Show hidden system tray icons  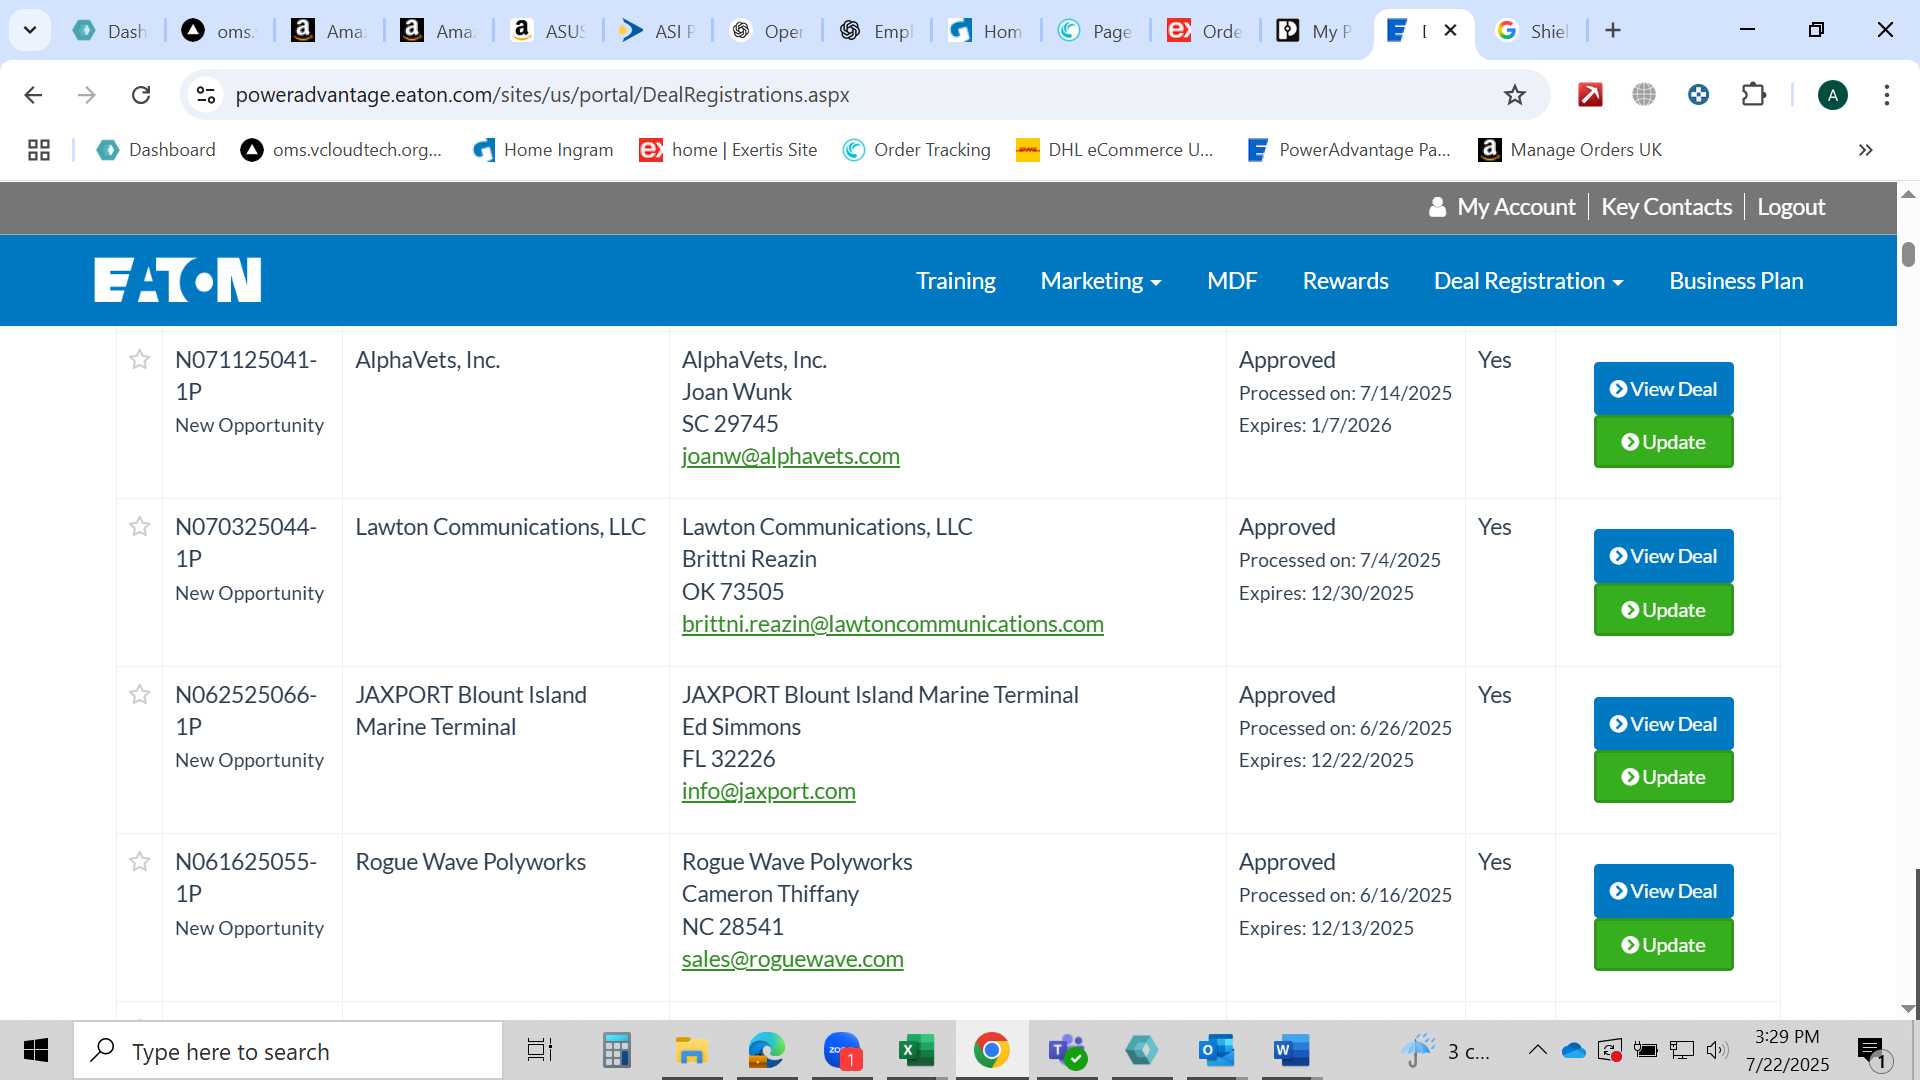(x=1538, y=1050)
